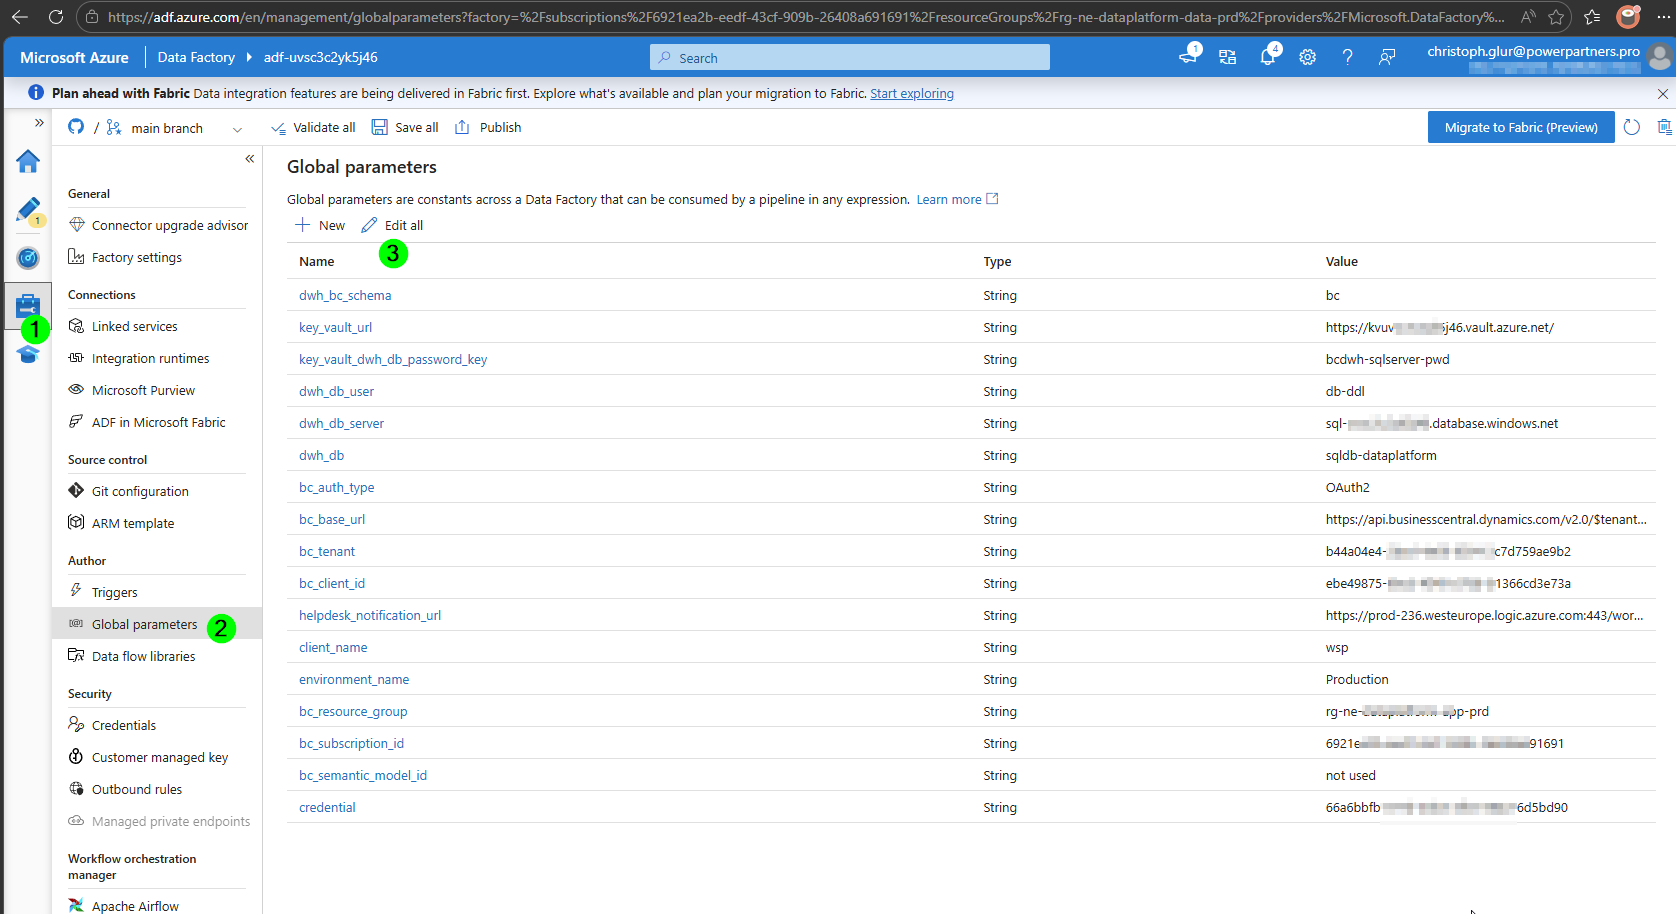The height and width of the screenshot is (914, 1676).
Task: Click Migrate to Fabric (Preview) button
Action: [x=1521, y=127]
